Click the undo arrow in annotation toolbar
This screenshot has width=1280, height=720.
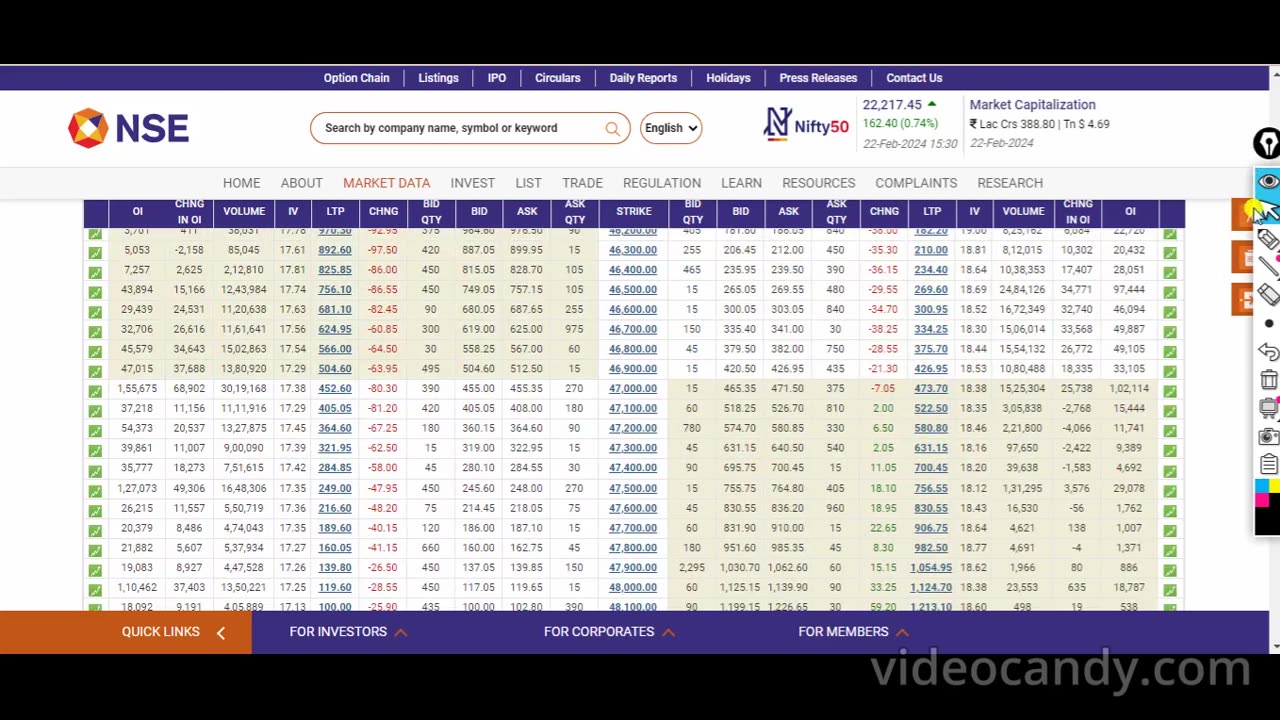click(x=1268, y=352)
